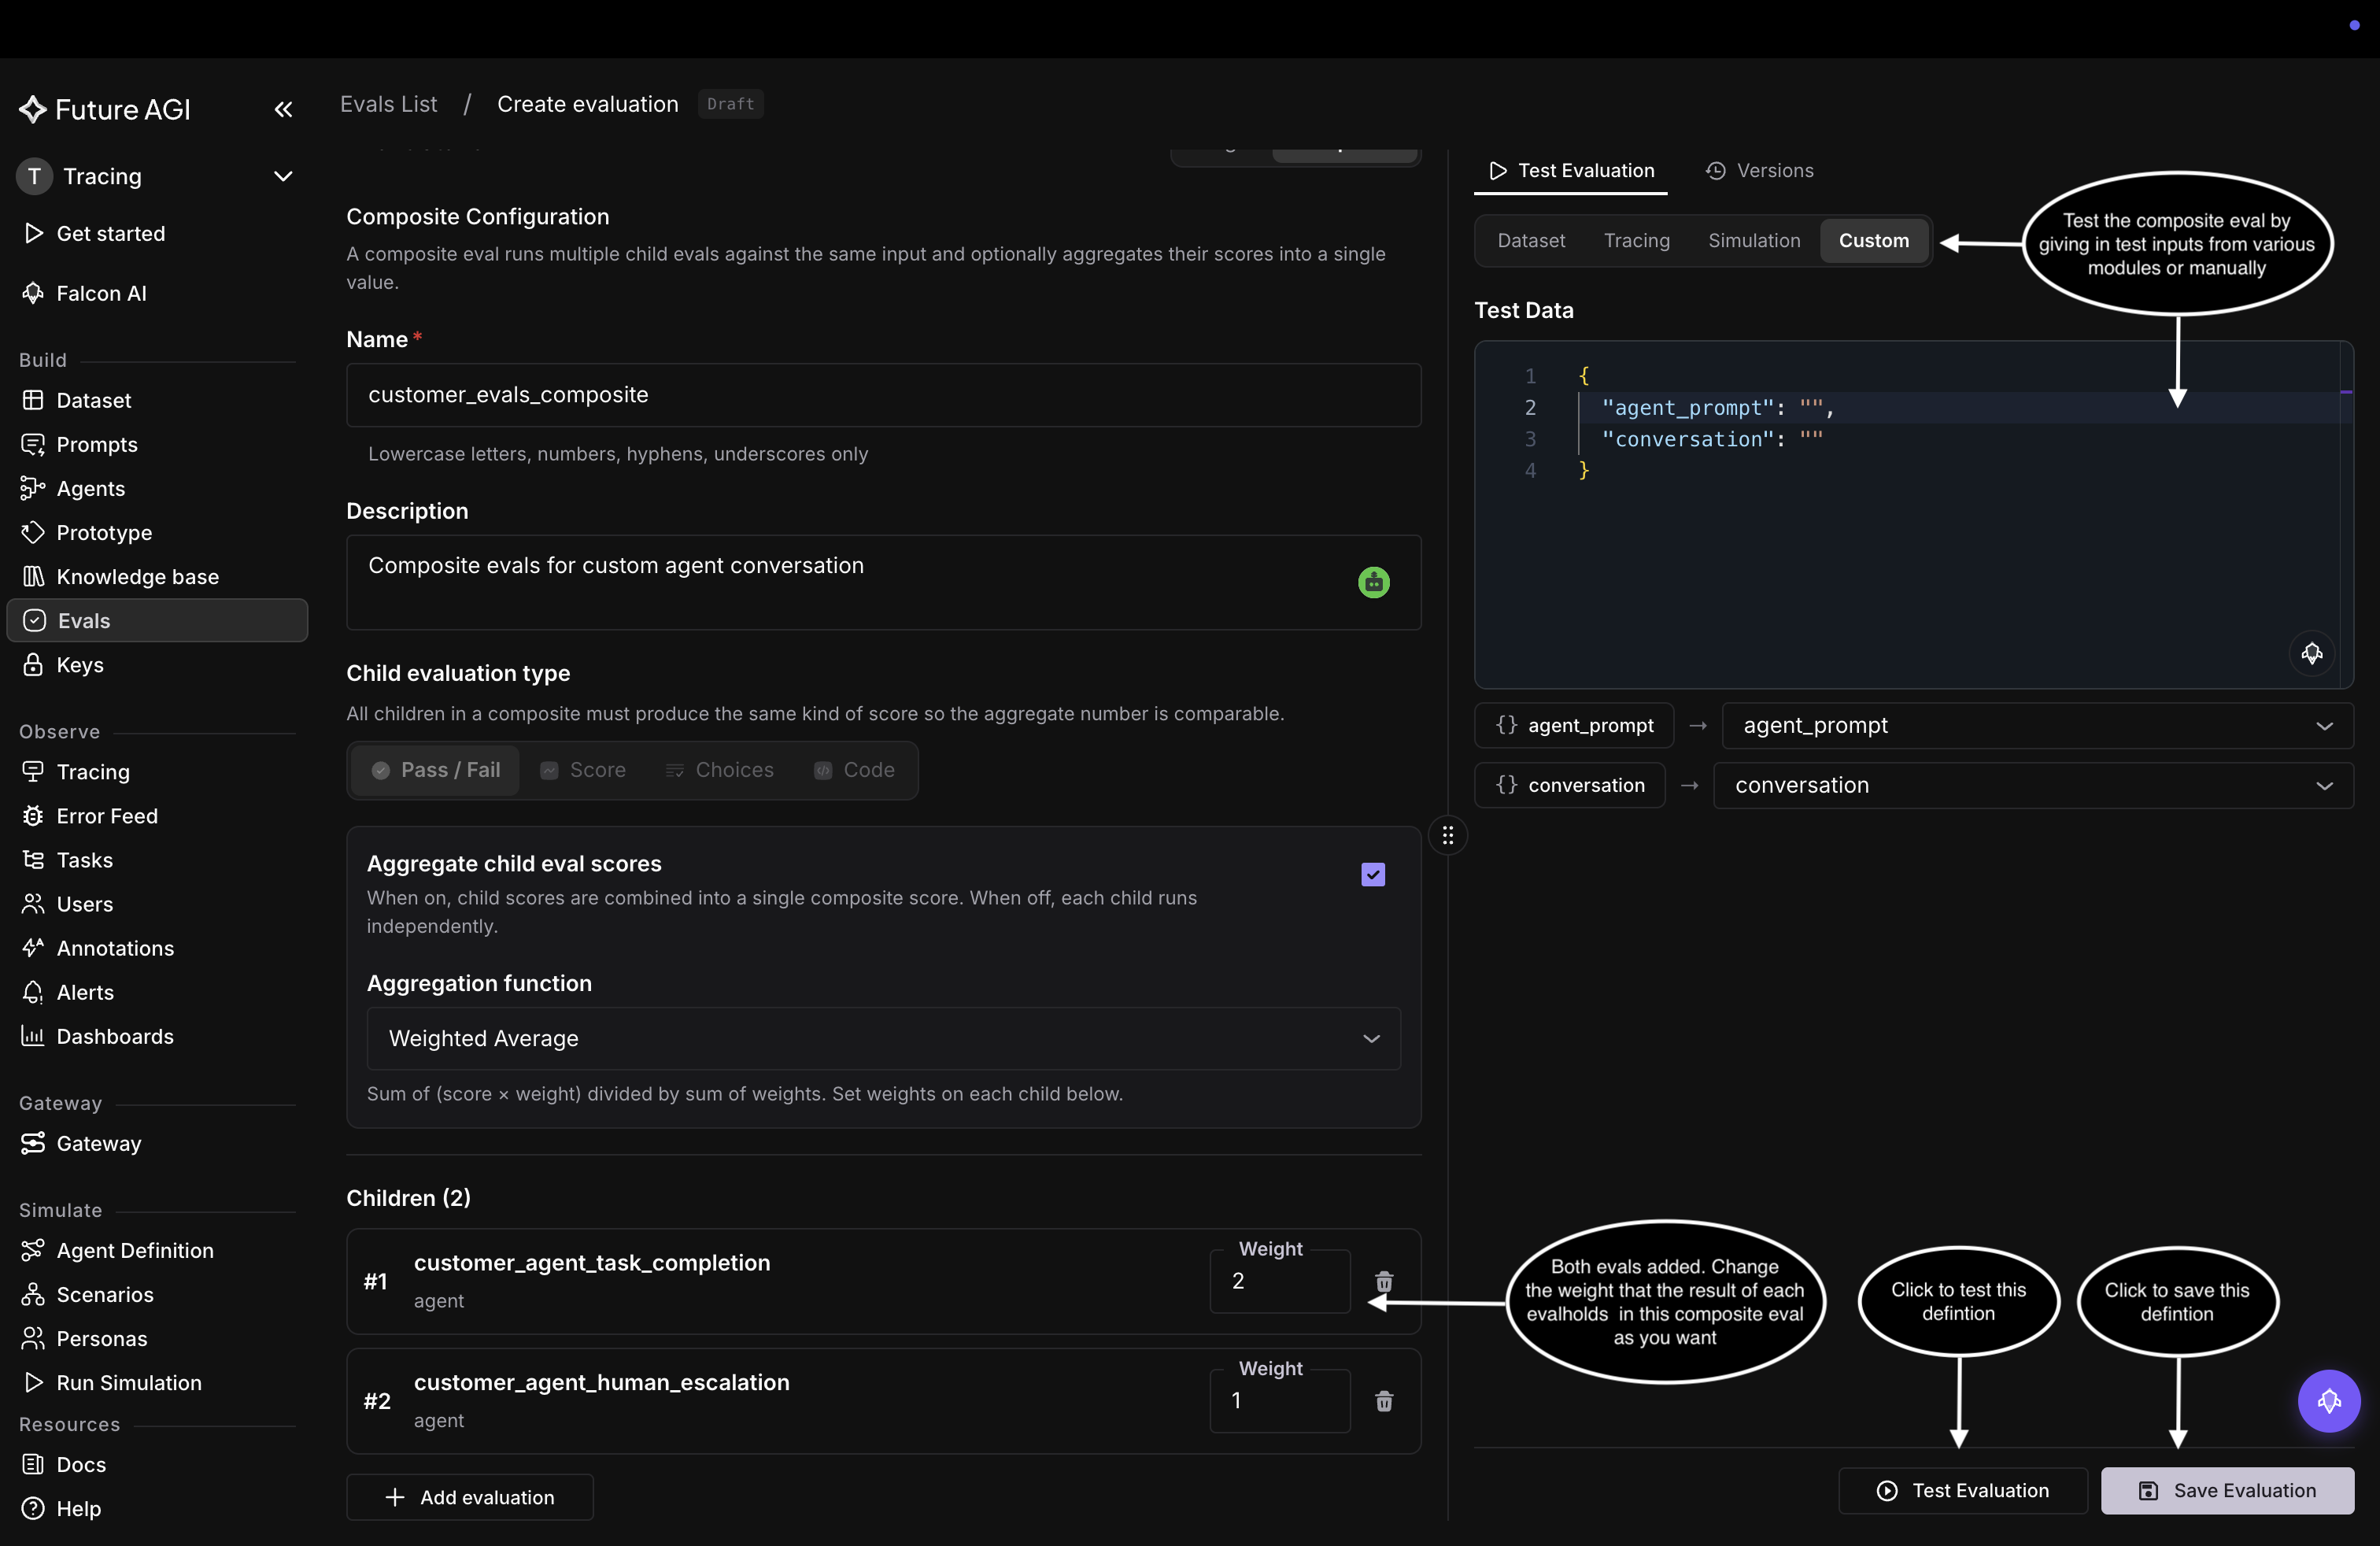The height and width of the screenshot is (1546, 2380).
Task: Open the Prompts page
Action: click(x=96, y=444)
